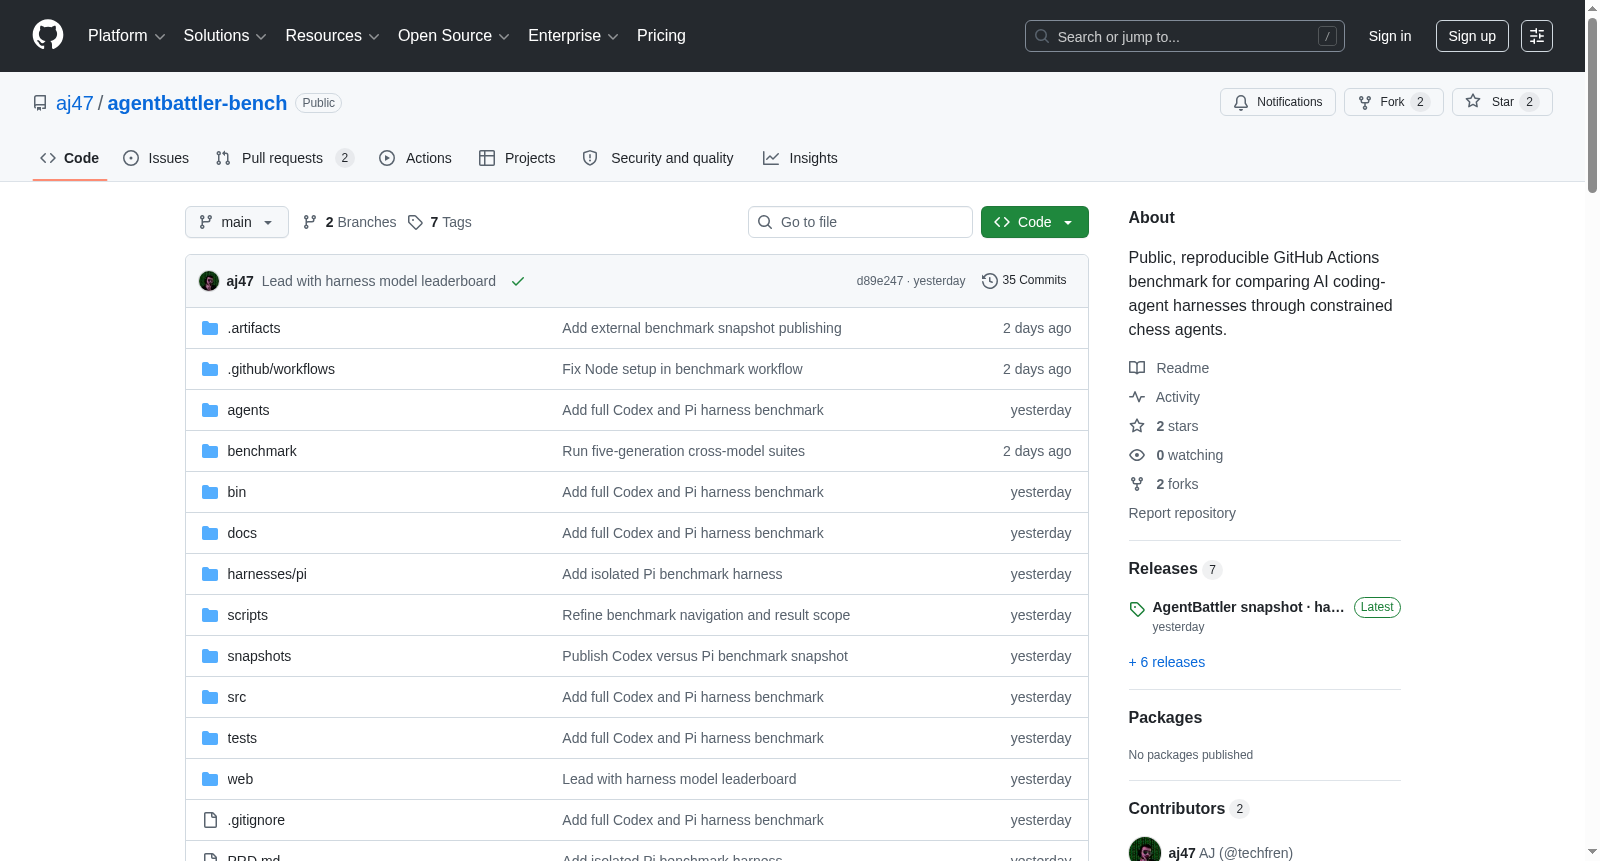
Task: Click the docs folder icon
Action: coord(210,533)
